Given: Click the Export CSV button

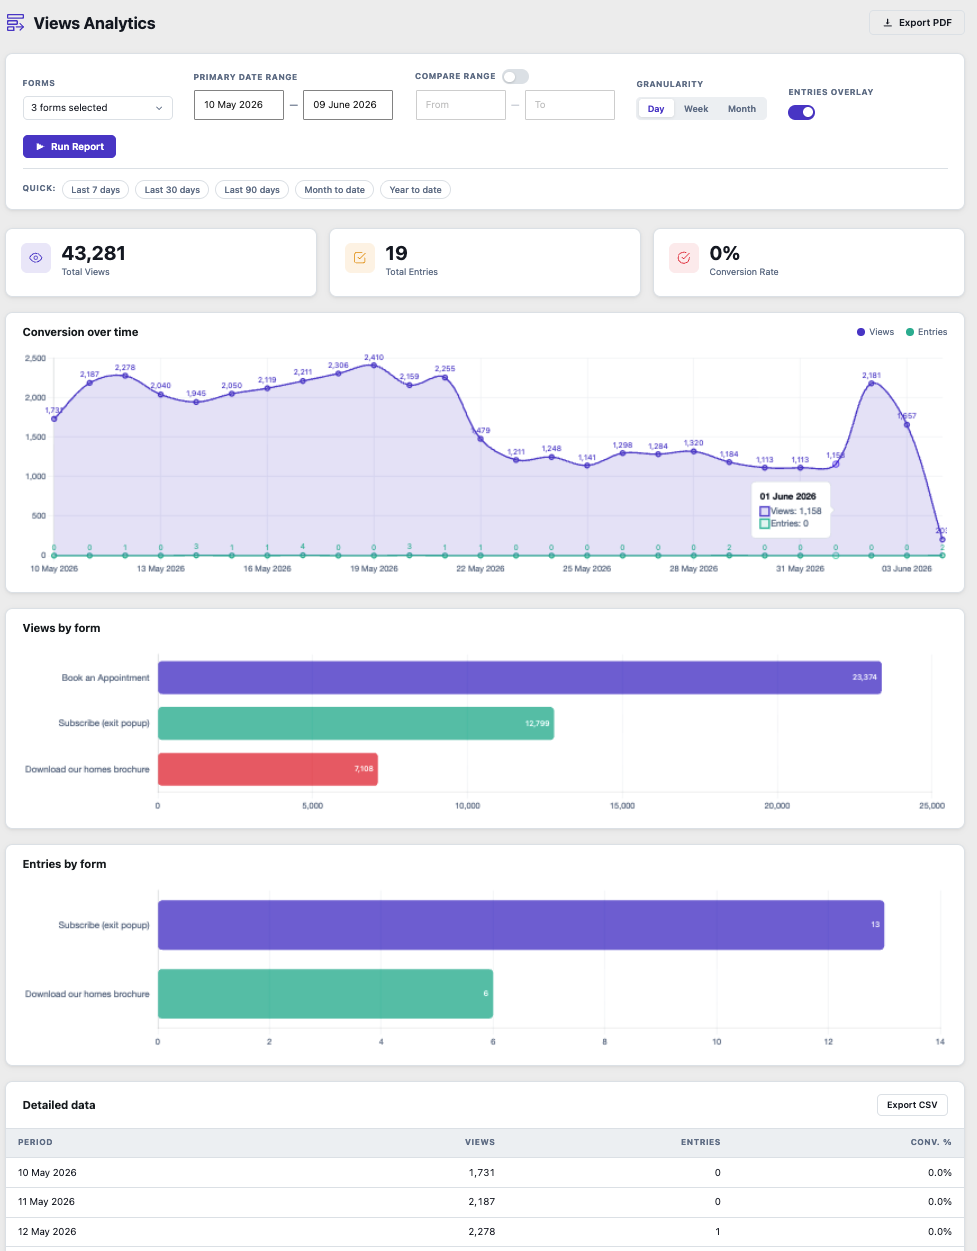Looking at the screenshot, I should [x=912, y=1105].
